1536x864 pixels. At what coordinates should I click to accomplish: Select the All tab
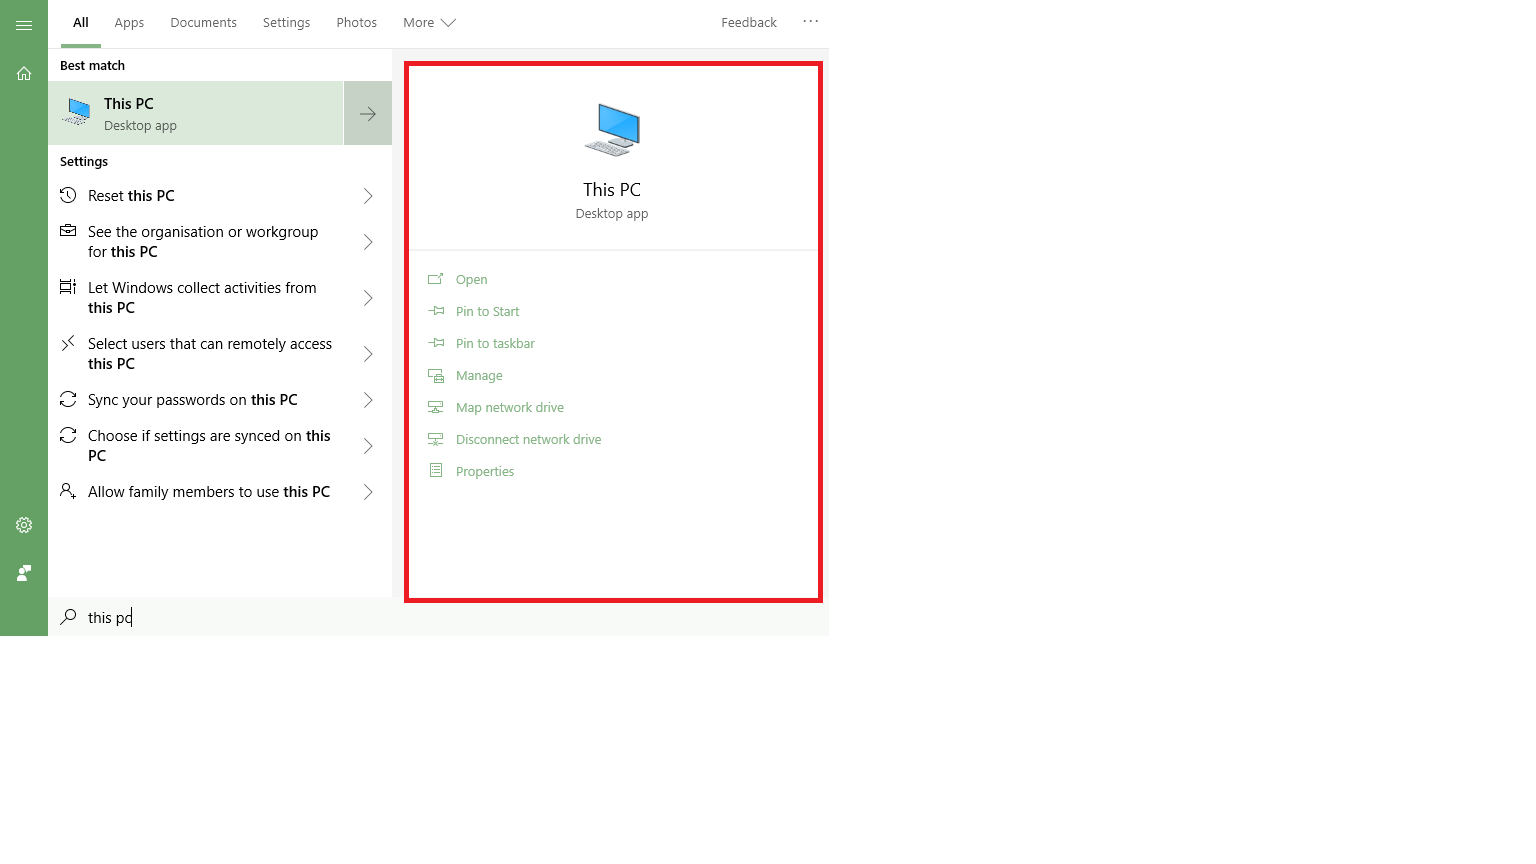pos(81,22)
